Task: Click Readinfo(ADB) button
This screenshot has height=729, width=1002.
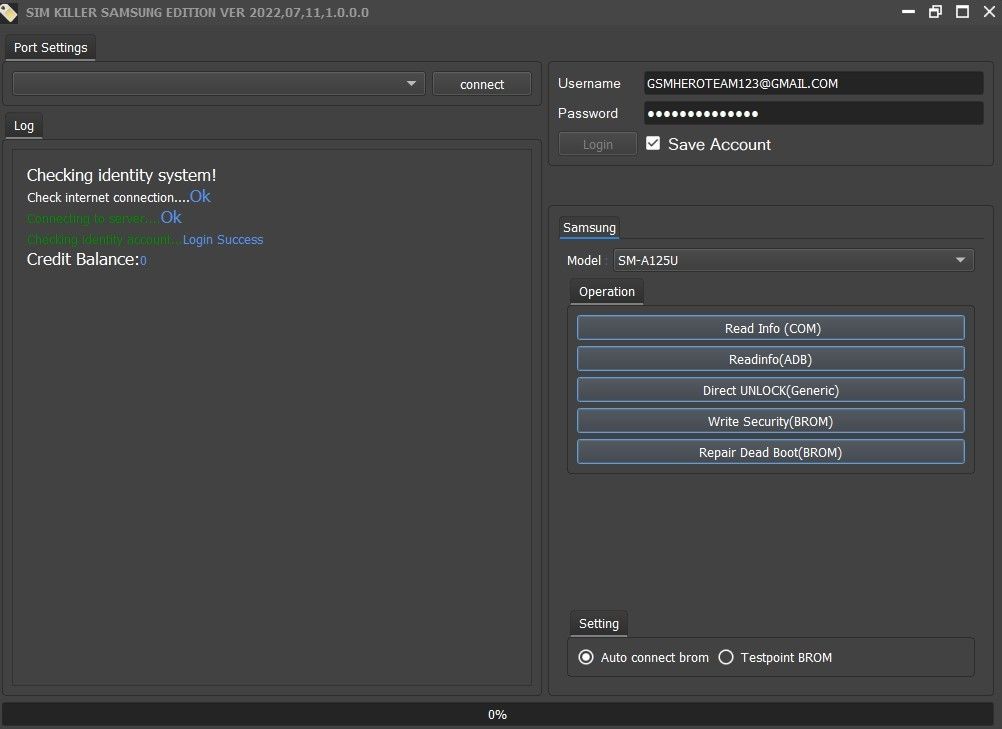Action: click(x=771, y=359)
